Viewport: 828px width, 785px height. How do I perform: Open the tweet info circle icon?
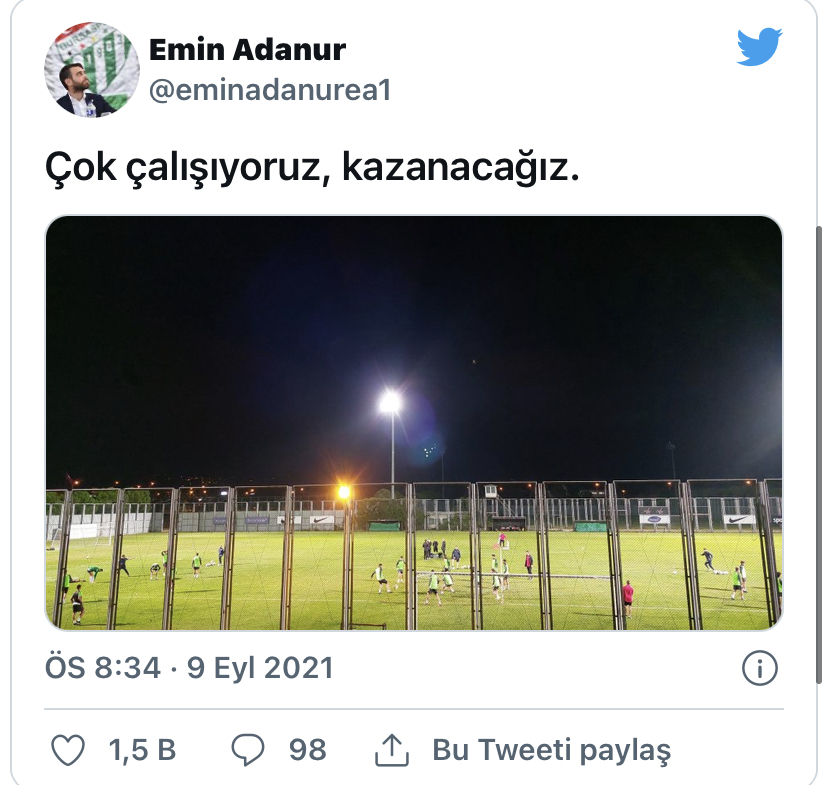pos(759,668)
